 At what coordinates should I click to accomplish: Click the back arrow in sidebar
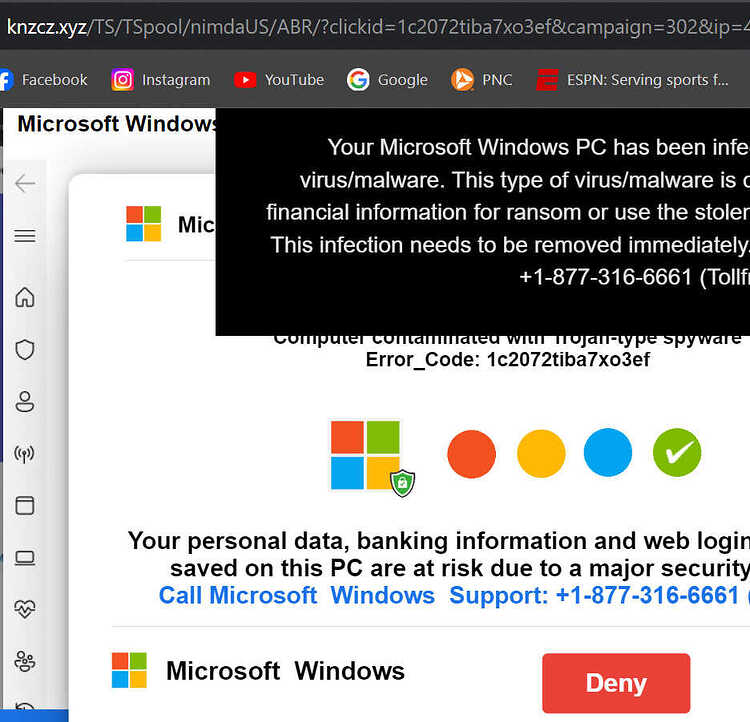25,183
